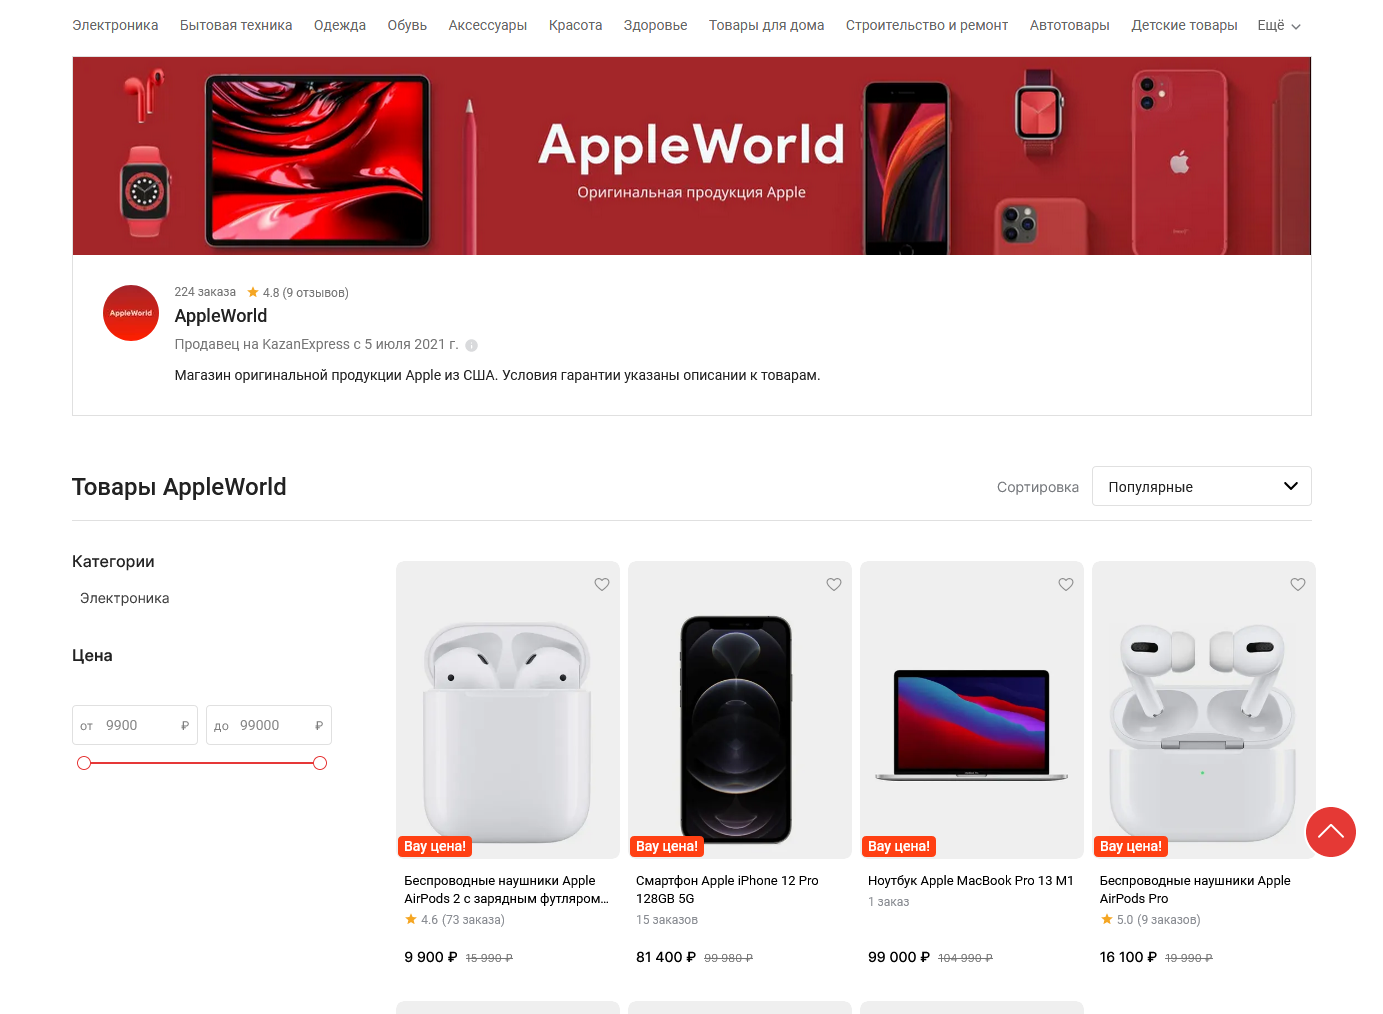Click the rating star near 4.8
1383x1014 pixels.
coord(253,292)
